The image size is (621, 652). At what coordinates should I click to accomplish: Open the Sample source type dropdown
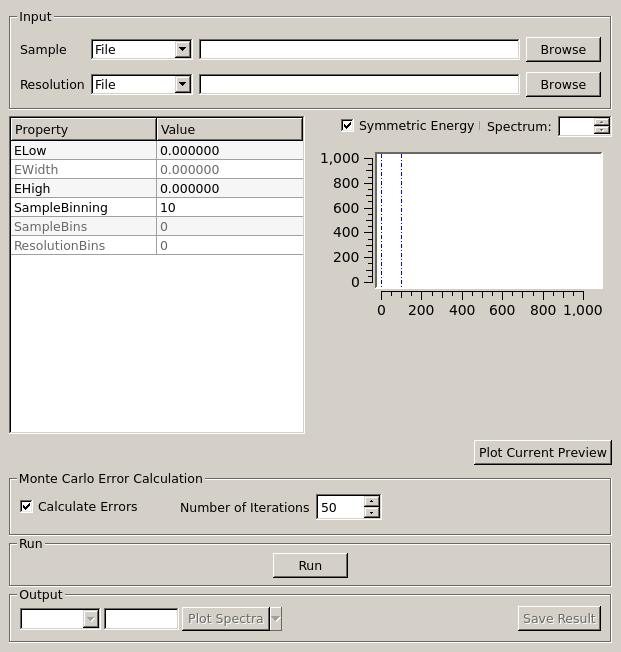(x=141, y=49)
